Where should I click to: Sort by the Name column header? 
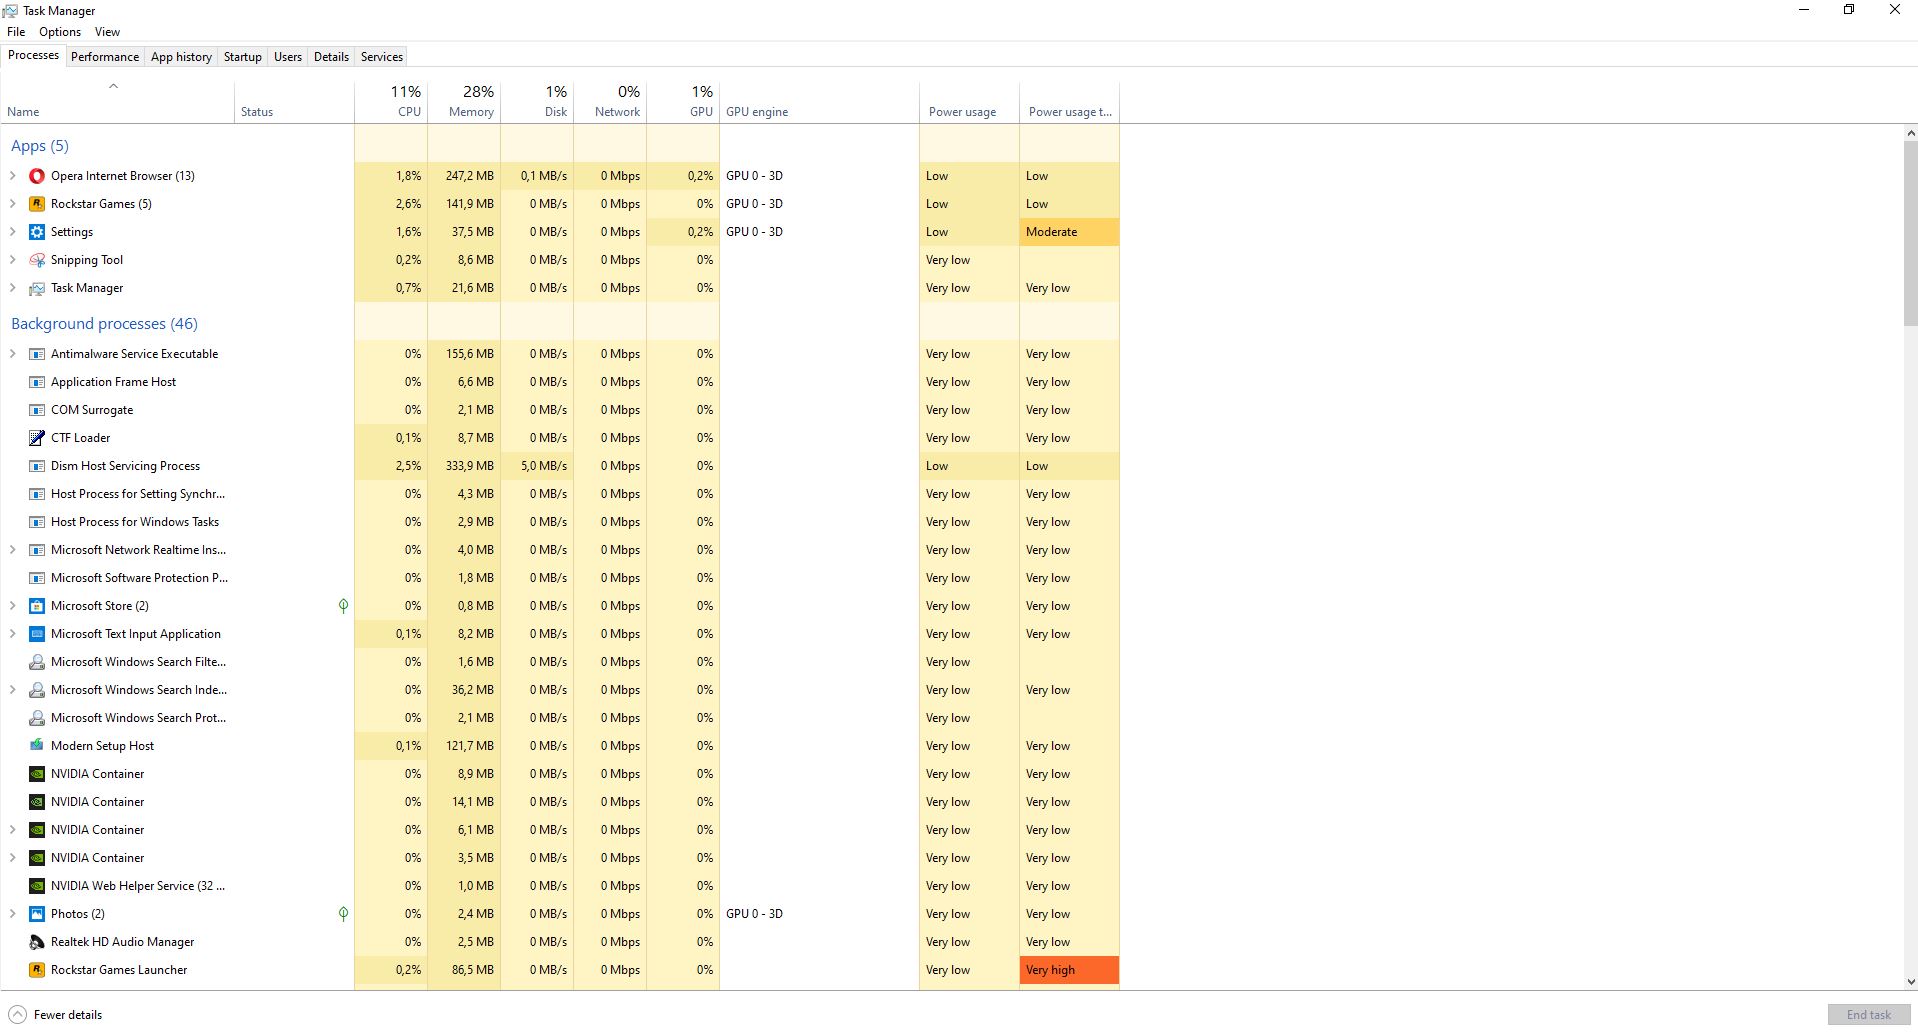(117, 102)
